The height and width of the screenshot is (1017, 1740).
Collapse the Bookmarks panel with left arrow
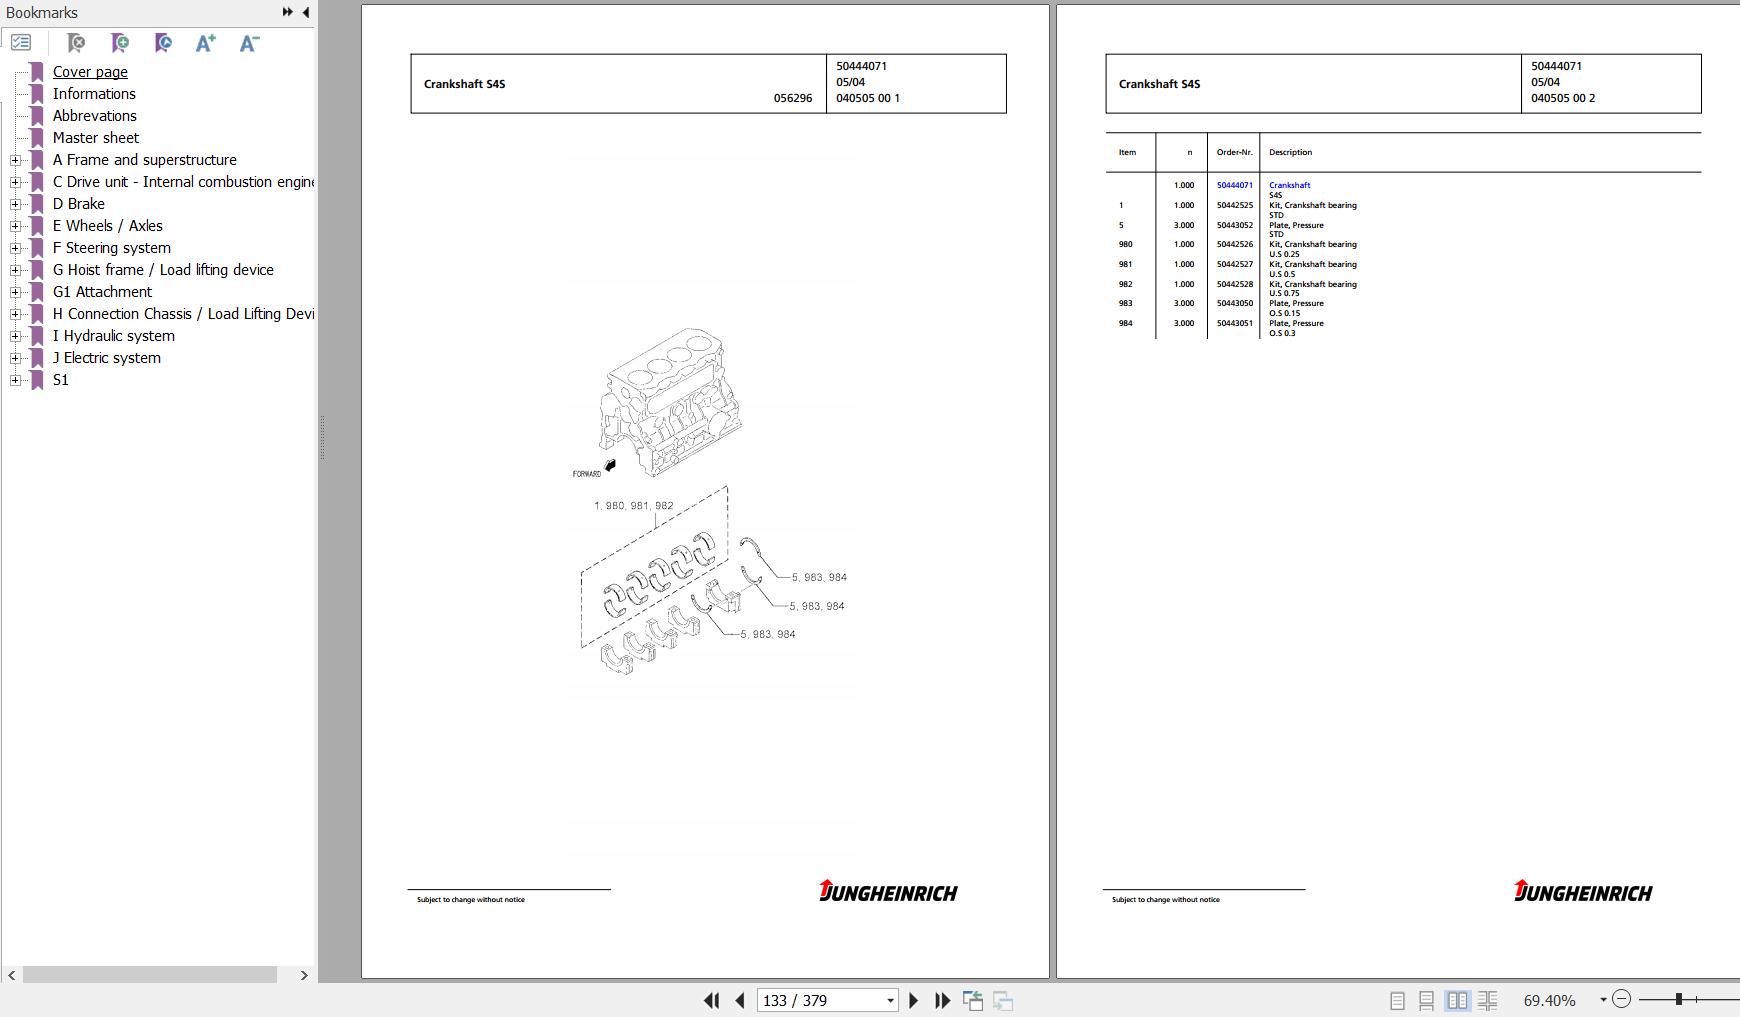click(306, 12)
